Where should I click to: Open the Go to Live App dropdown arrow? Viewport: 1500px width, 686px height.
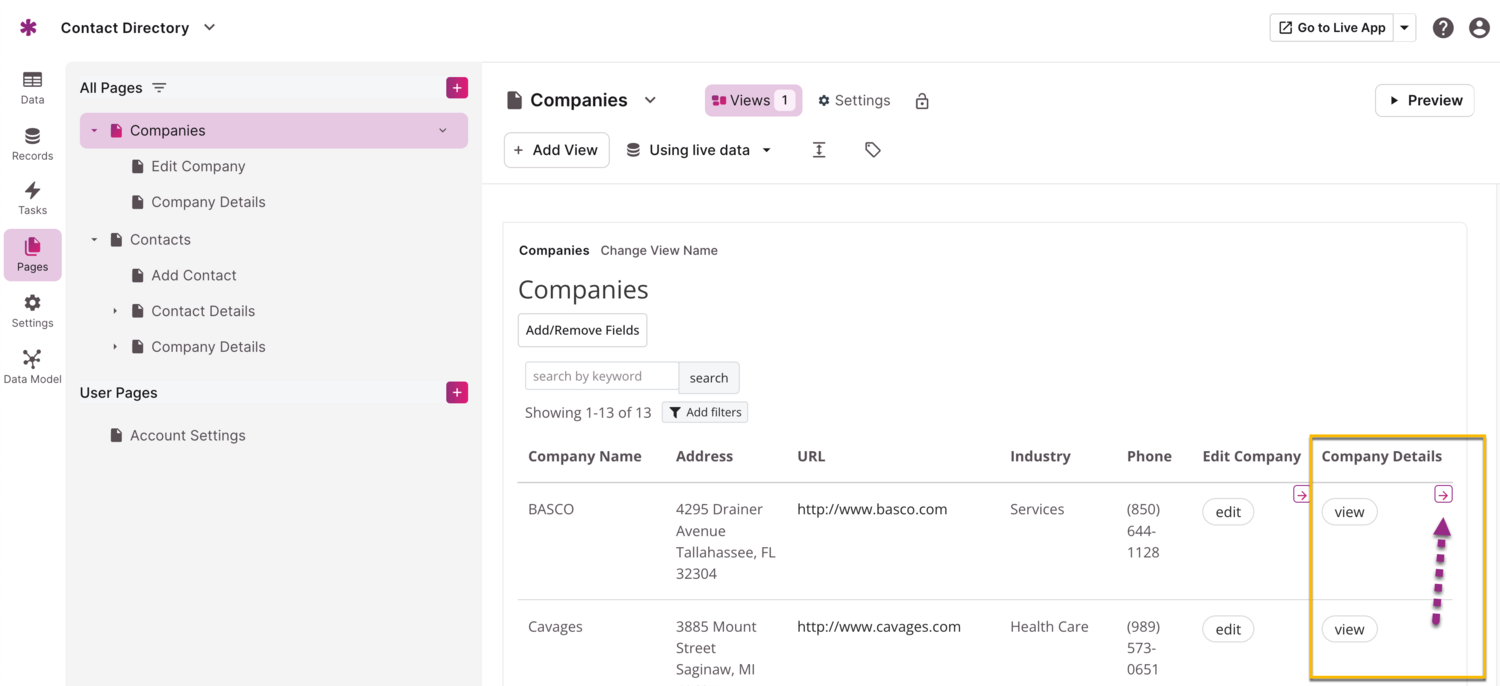(x=1404, y=28)
